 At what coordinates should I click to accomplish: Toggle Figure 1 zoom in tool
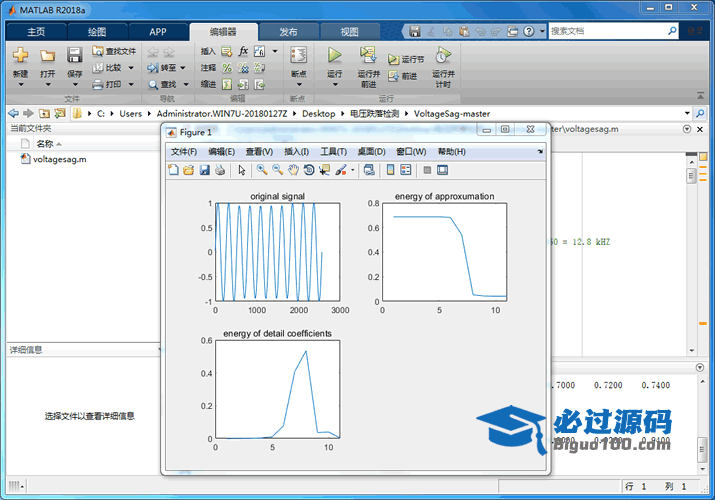pyautogui.click(x=262, y=170)
